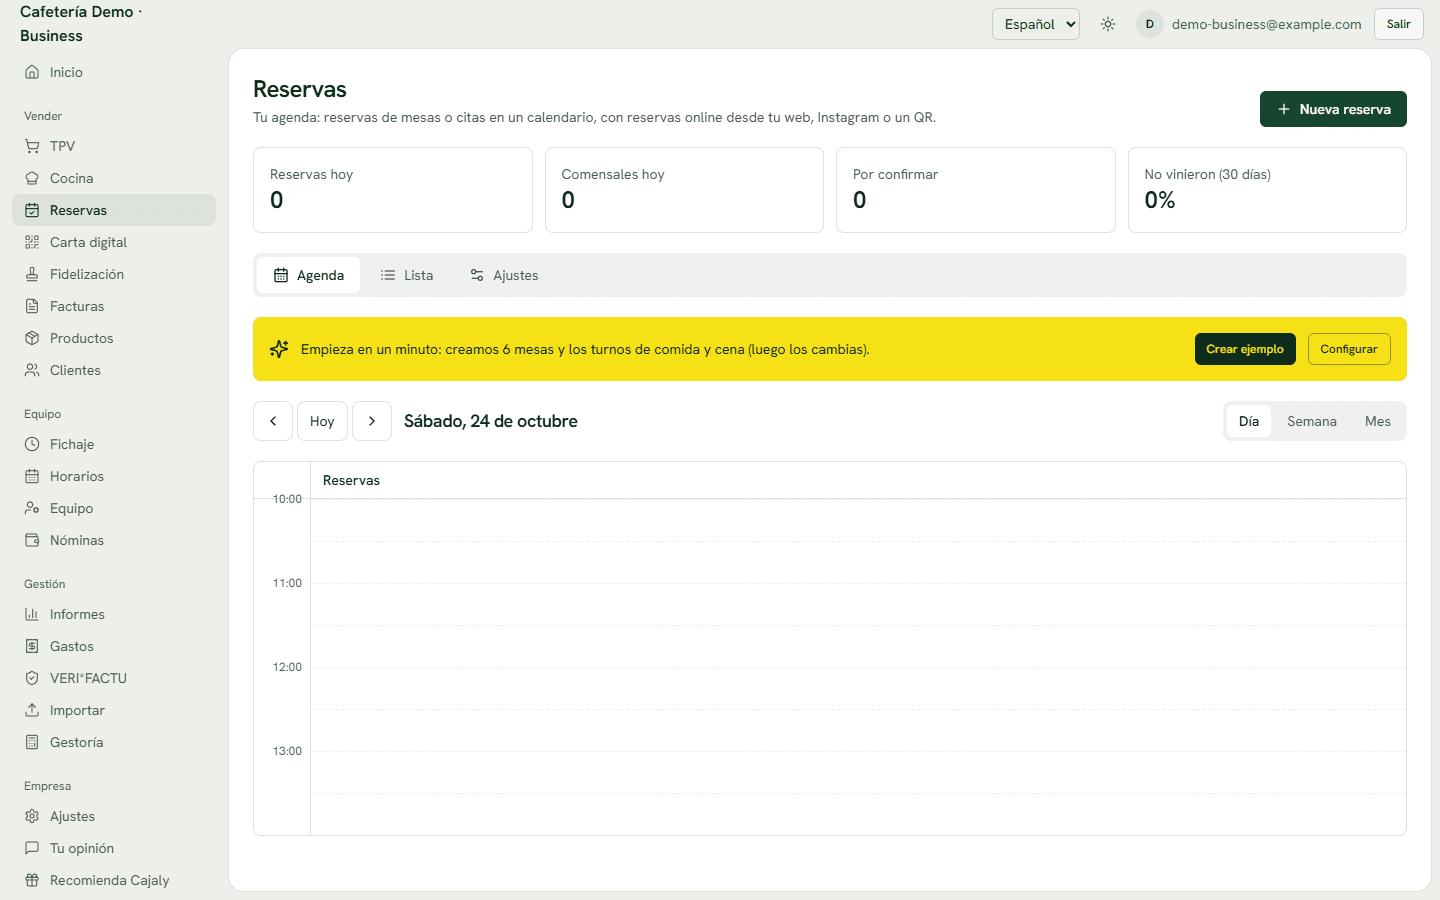The image size is (1440, 900).
Task: Select the Día calendar view
Action: click(x=1249, y=421)
